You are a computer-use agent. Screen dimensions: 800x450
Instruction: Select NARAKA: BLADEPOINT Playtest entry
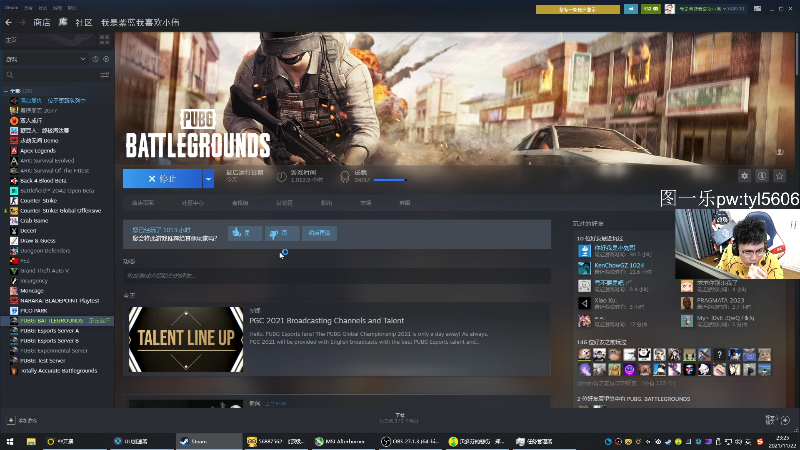(x=60, y=301)
